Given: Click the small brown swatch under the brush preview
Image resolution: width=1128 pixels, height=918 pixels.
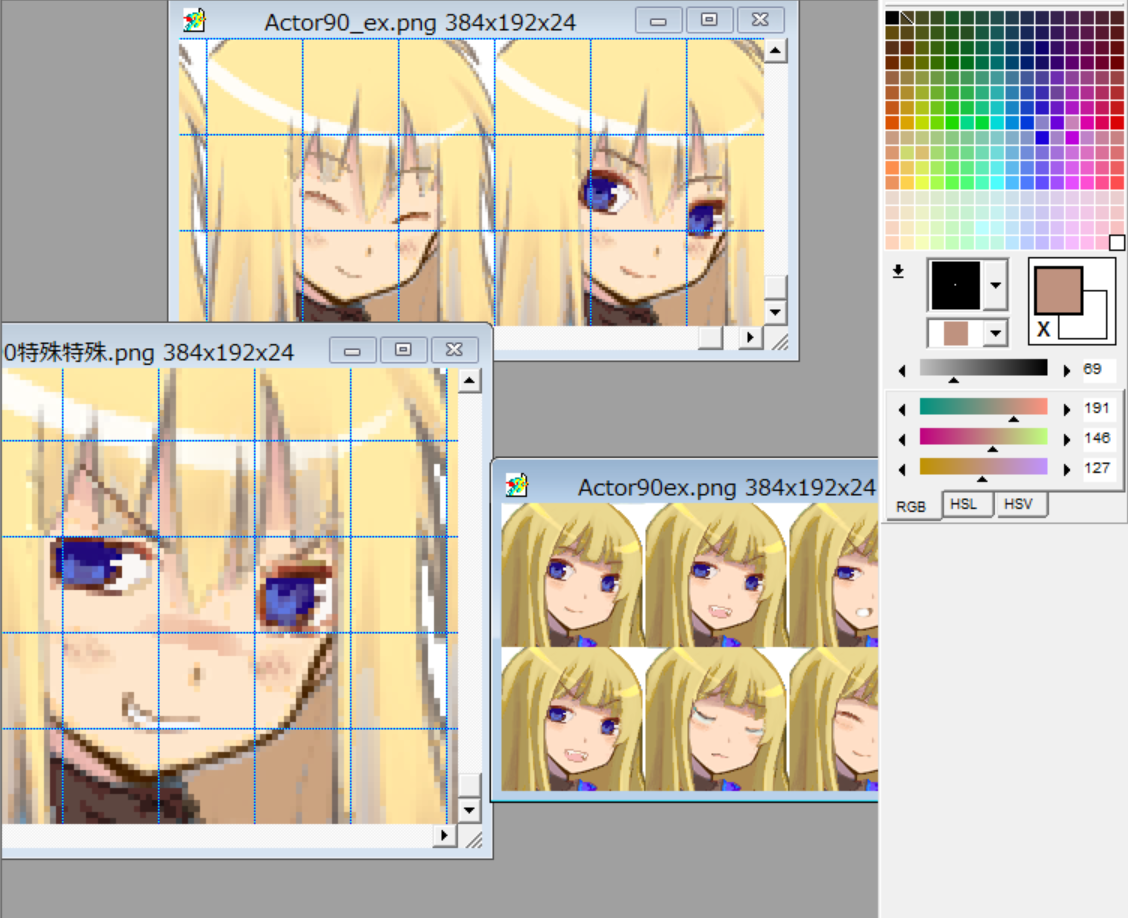Looking at the screenshot, I should [x=955, y=333].
